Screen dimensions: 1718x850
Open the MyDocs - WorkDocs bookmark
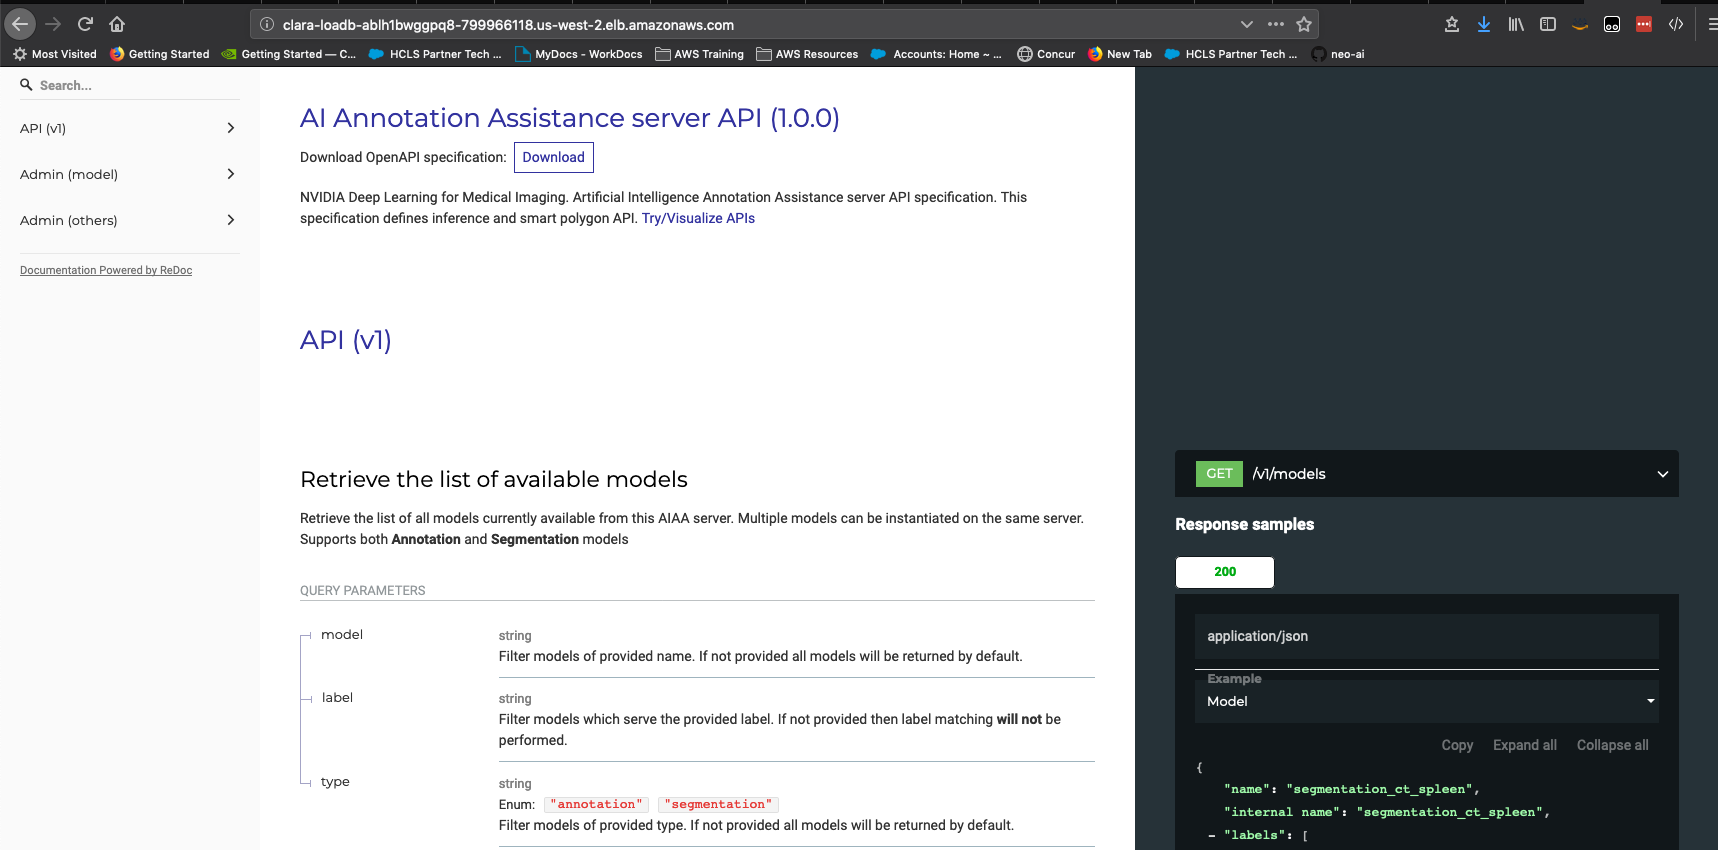point(579,54)
